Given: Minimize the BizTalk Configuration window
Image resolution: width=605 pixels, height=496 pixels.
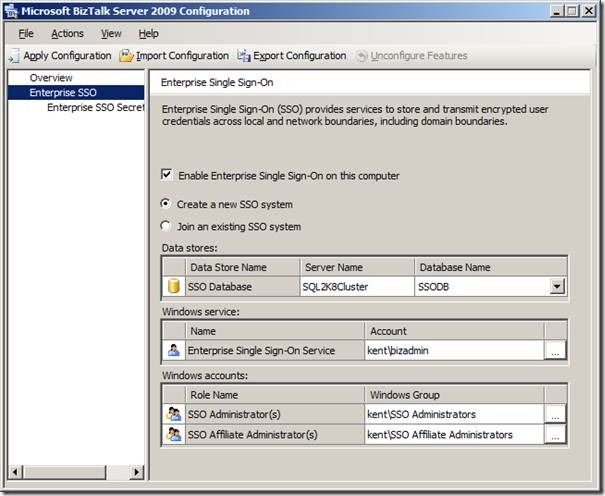Looking at the screenshot, I should pos(556,11).
